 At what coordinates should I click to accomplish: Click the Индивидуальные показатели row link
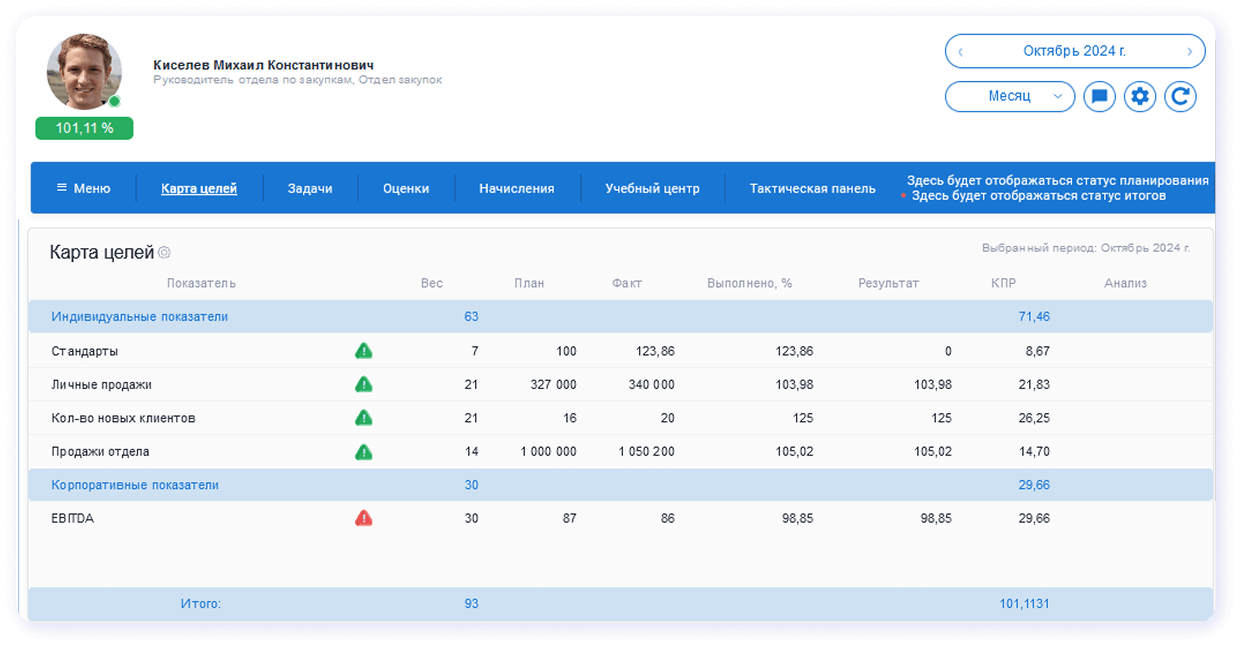[138, 315]
